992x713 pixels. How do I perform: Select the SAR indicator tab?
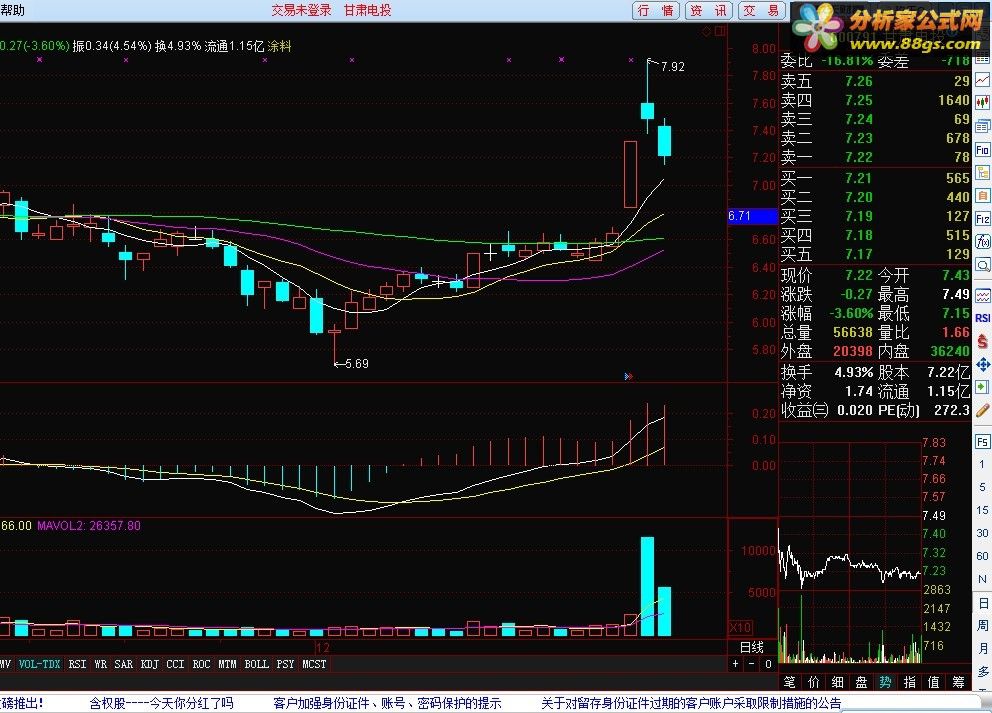click(x=124, y=664)
